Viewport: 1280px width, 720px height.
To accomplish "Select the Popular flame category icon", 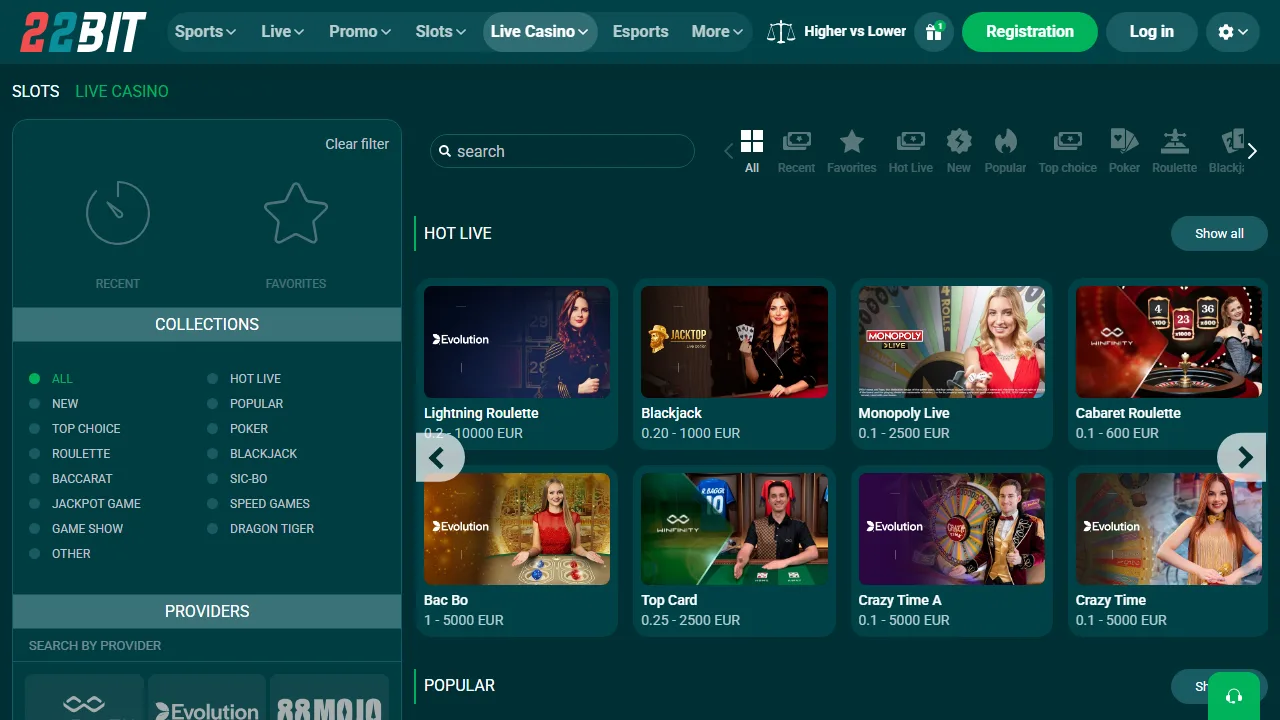I will [x=1005, y=141].
